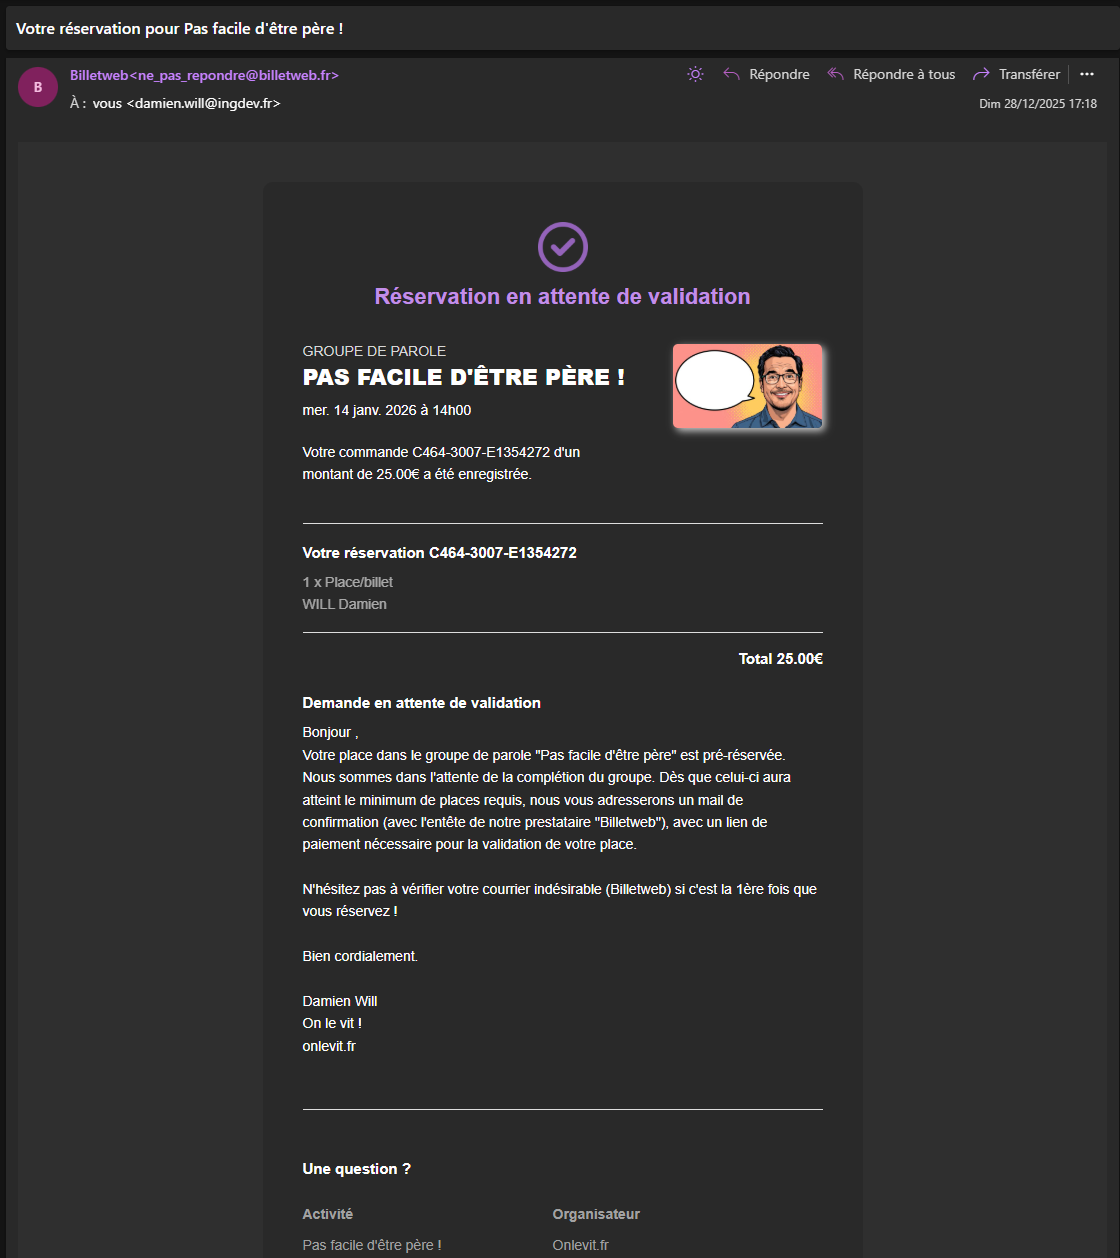
Task: Click the bold PAS FACILE D'ÊTRE PÈRE title
Action: 463,377
